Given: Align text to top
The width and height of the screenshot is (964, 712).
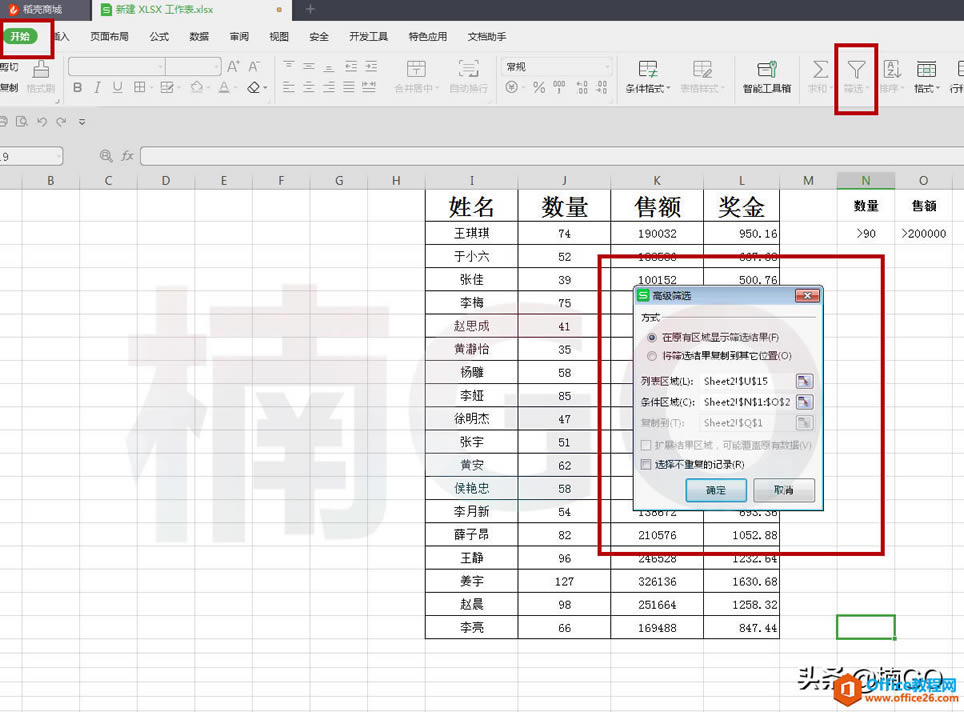Looking at the screenshot, I should [x=289, y=66].
